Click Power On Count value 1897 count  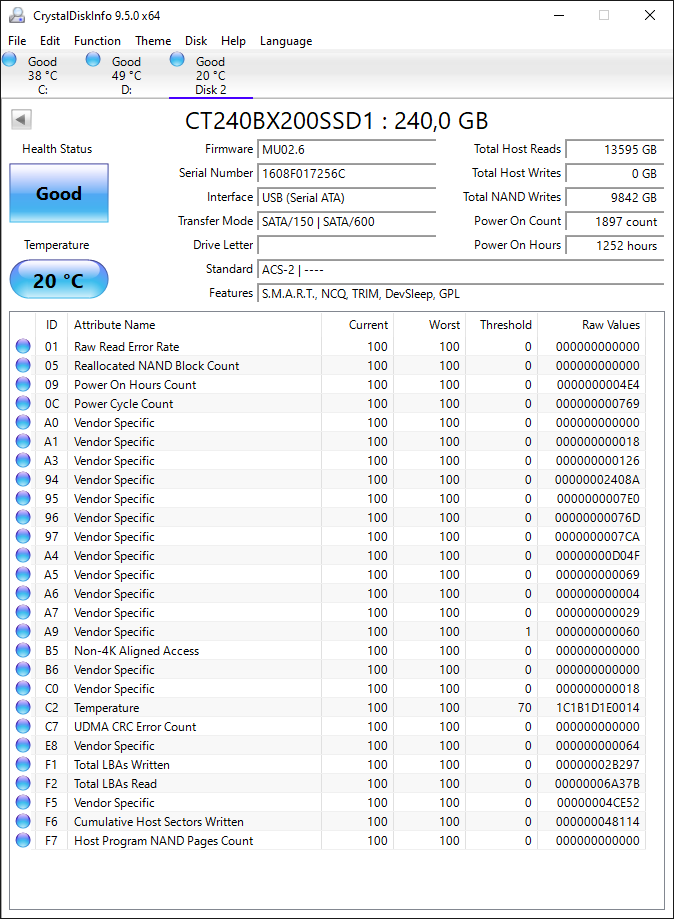pyautogui.click(x=615, y=222)
